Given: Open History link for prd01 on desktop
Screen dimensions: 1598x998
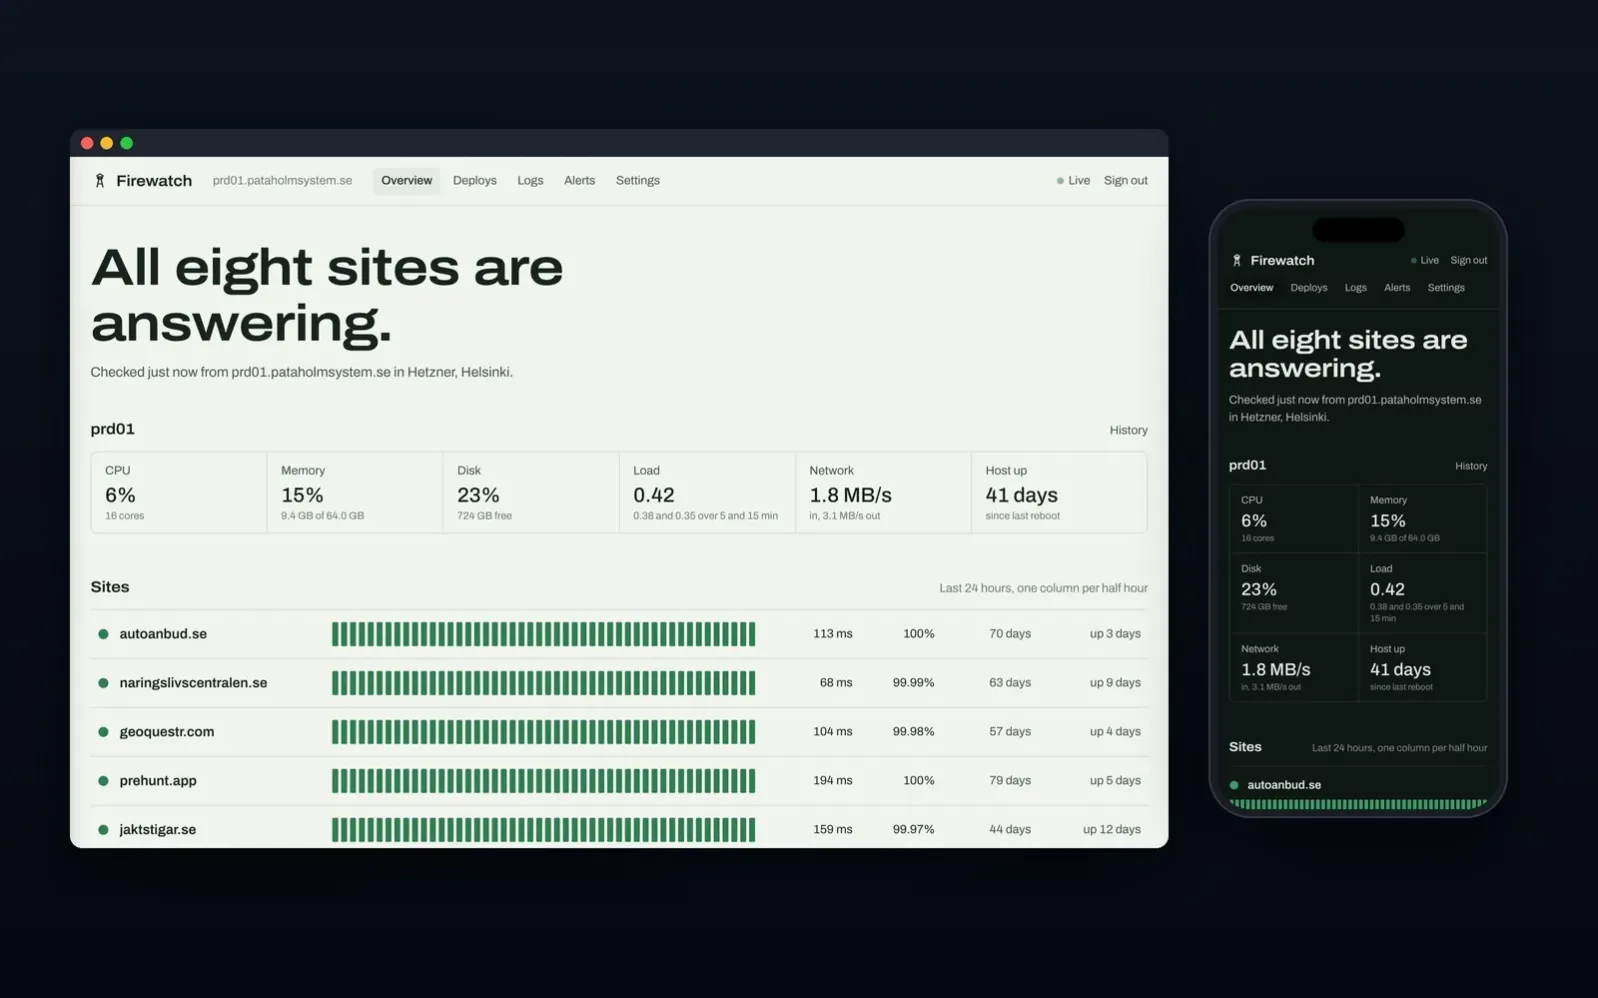Looking at the screenshot, I should tap(1128, 430).
